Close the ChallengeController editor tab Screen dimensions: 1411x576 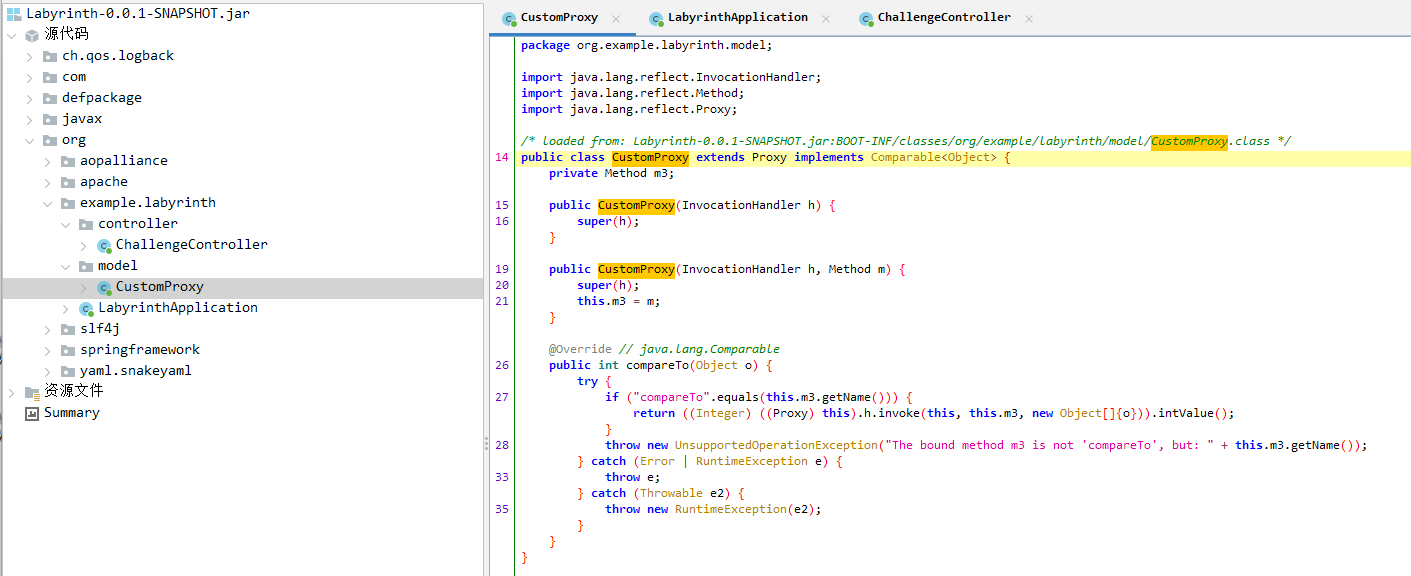[1029, 18]
